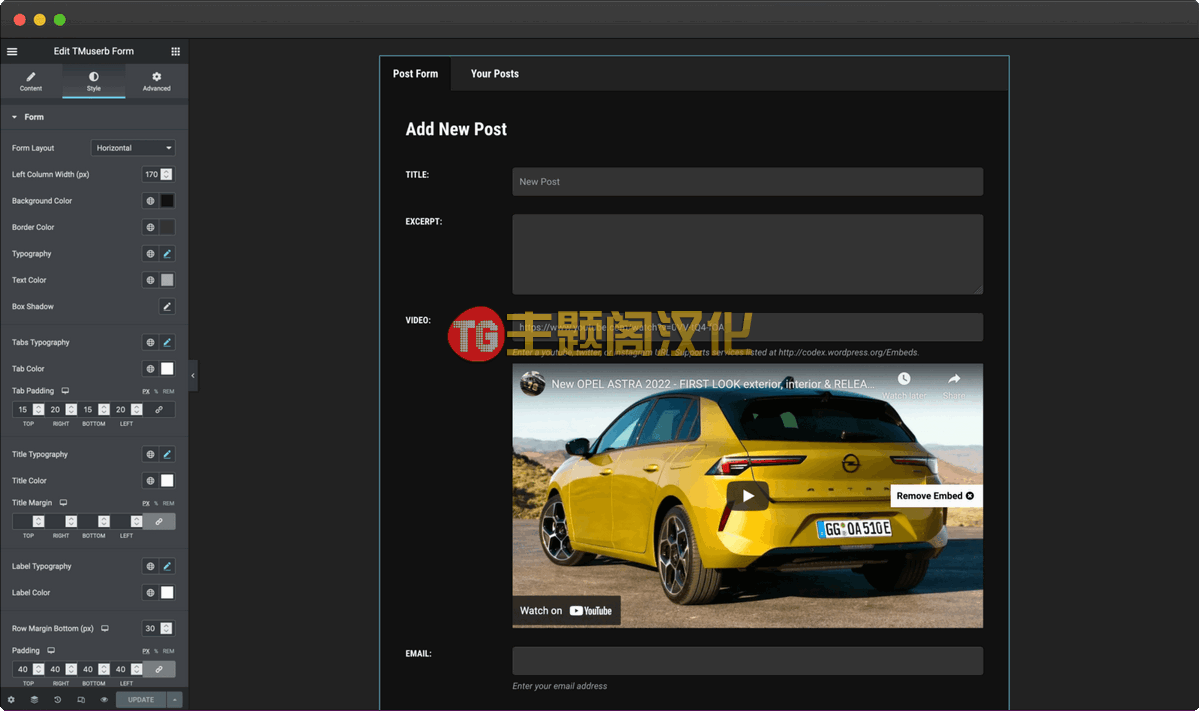Click the UPDATE button
Viewport: 1200px width, 711px height.
click(141, 700)
